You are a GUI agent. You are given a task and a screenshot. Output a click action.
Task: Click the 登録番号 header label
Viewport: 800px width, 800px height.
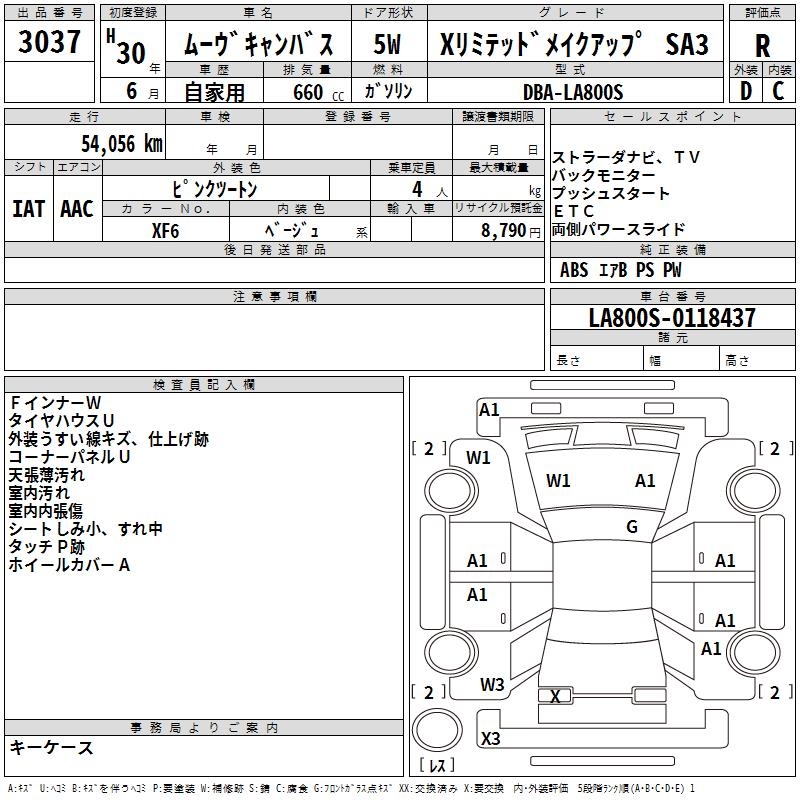tap(358, 117)
